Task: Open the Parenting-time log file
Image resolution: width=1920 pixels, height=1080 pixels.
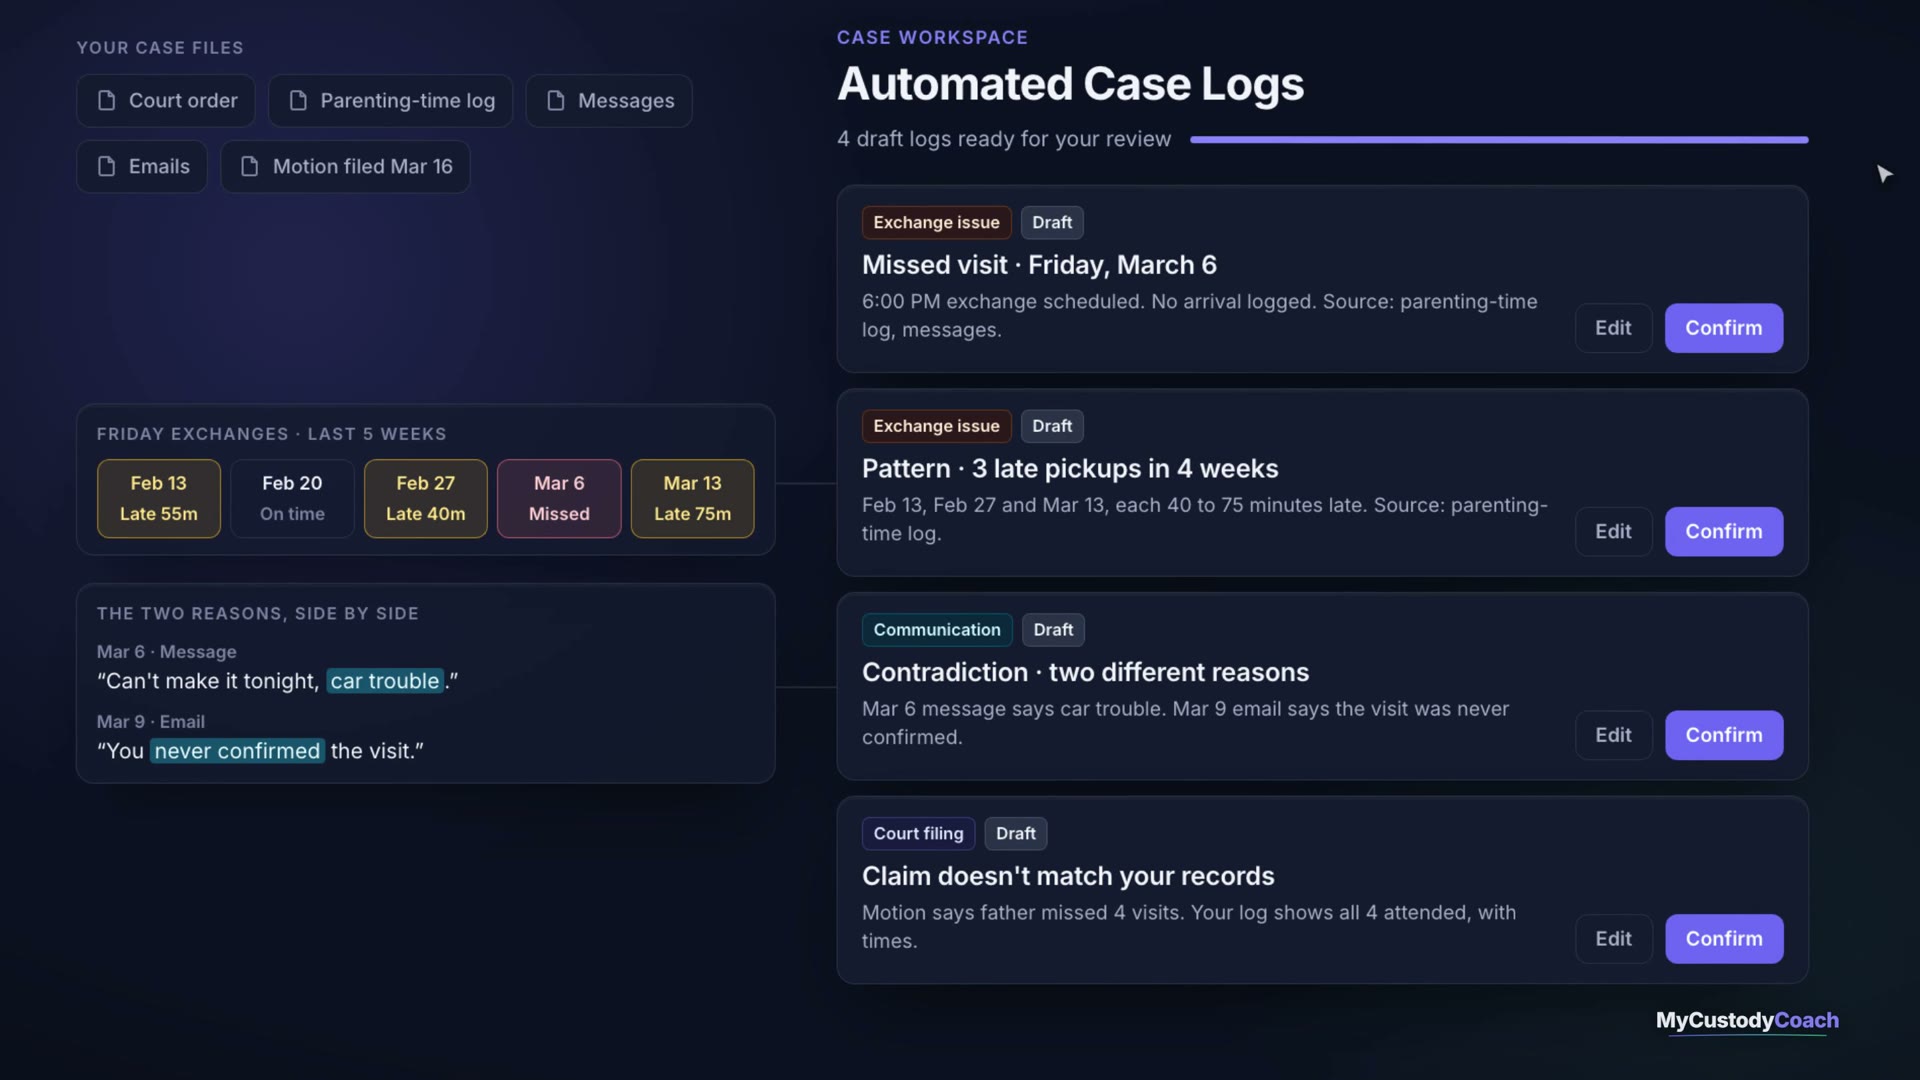Action: point(390,101)
